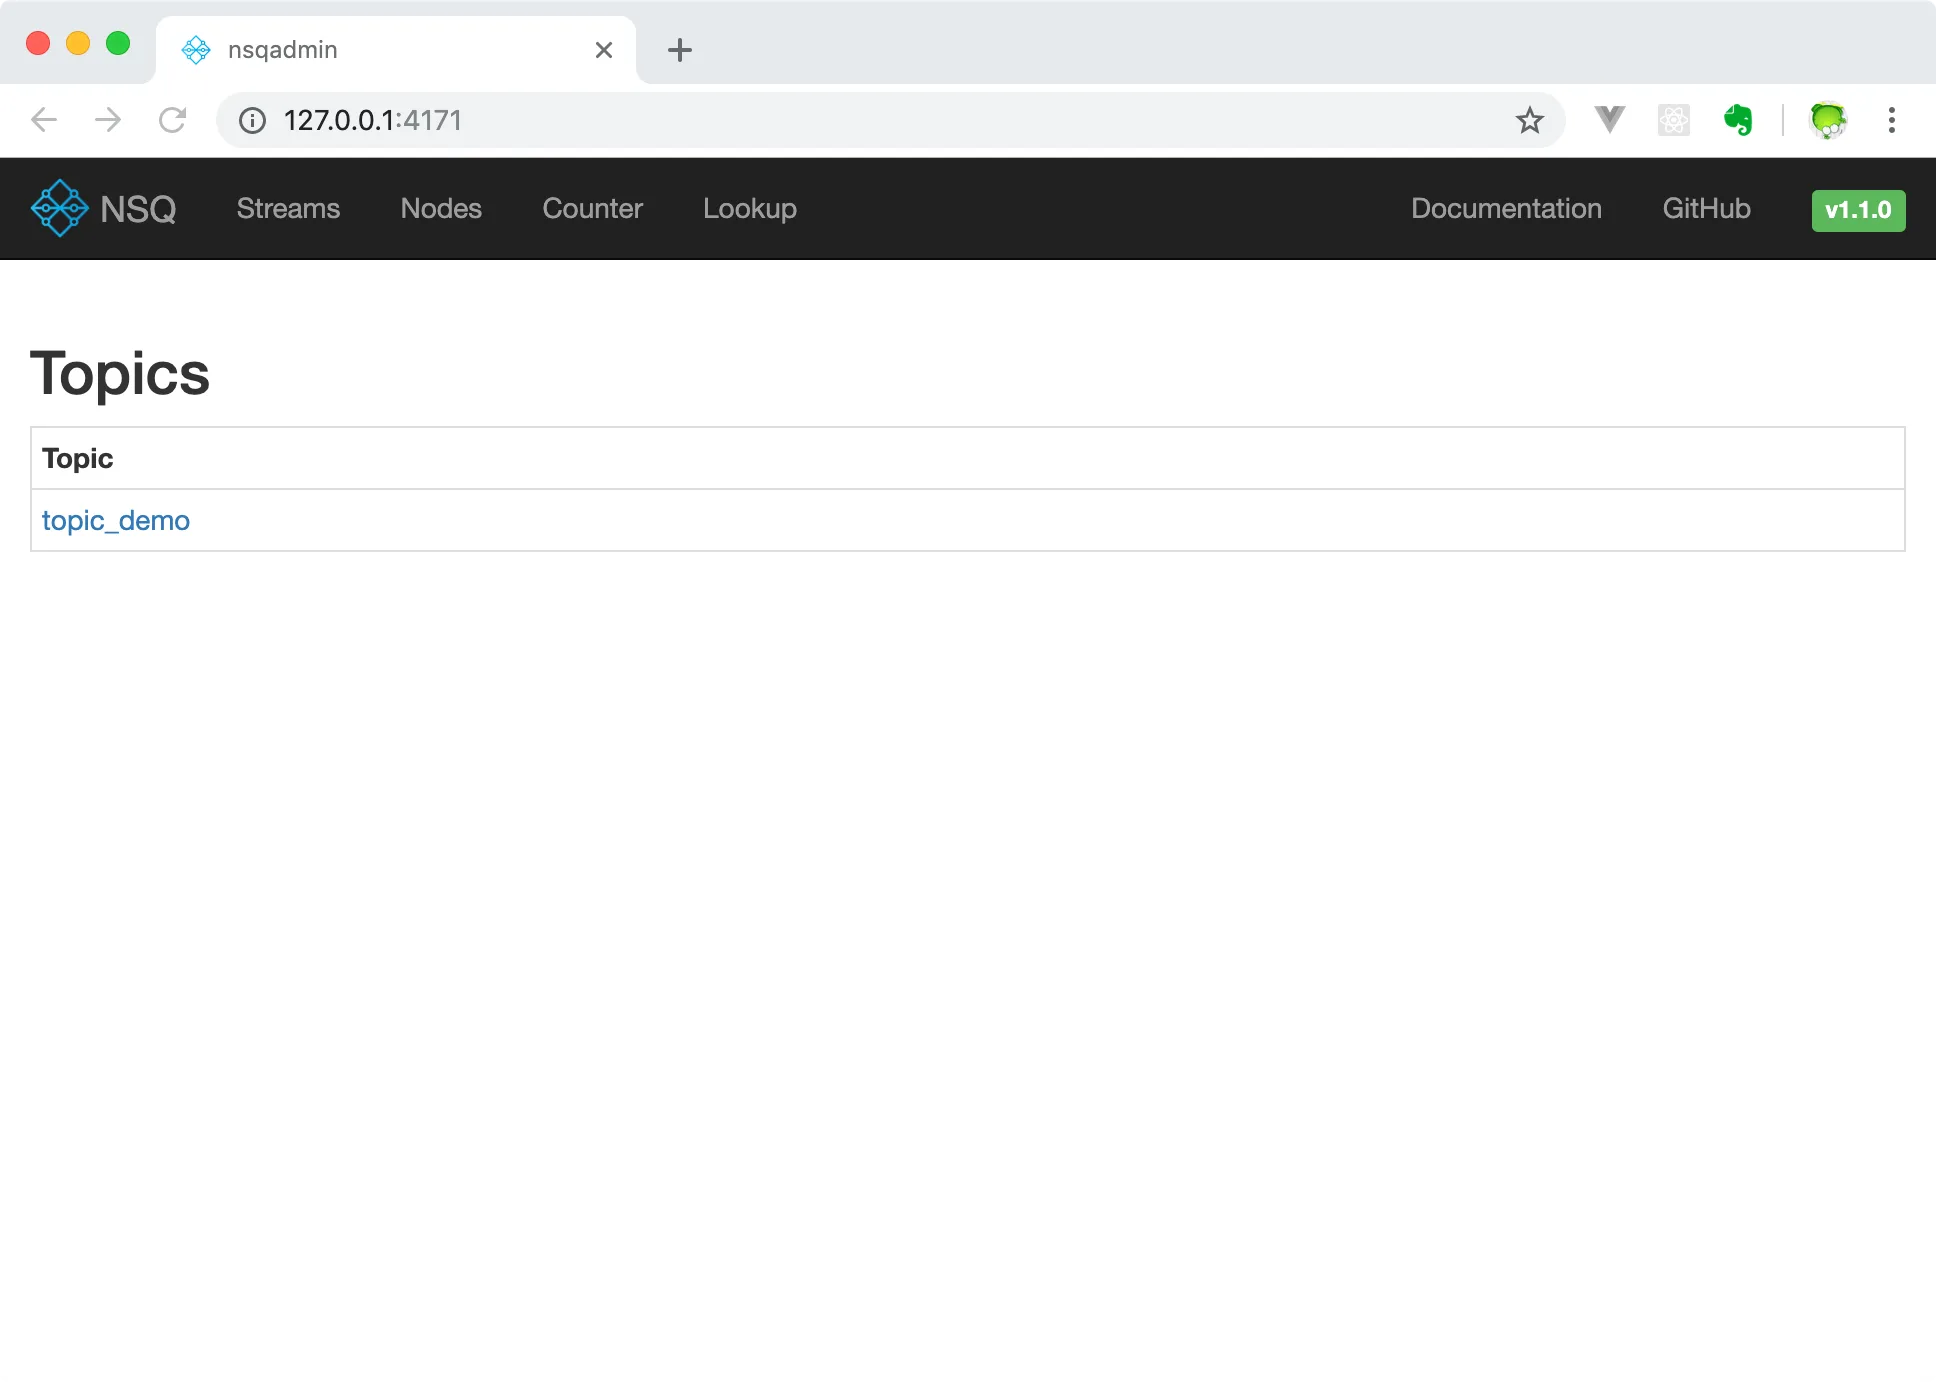This screenshot has height=1382, width=1936.
Task: Open the React devtools extension icon
Action: click(1674, 120)
